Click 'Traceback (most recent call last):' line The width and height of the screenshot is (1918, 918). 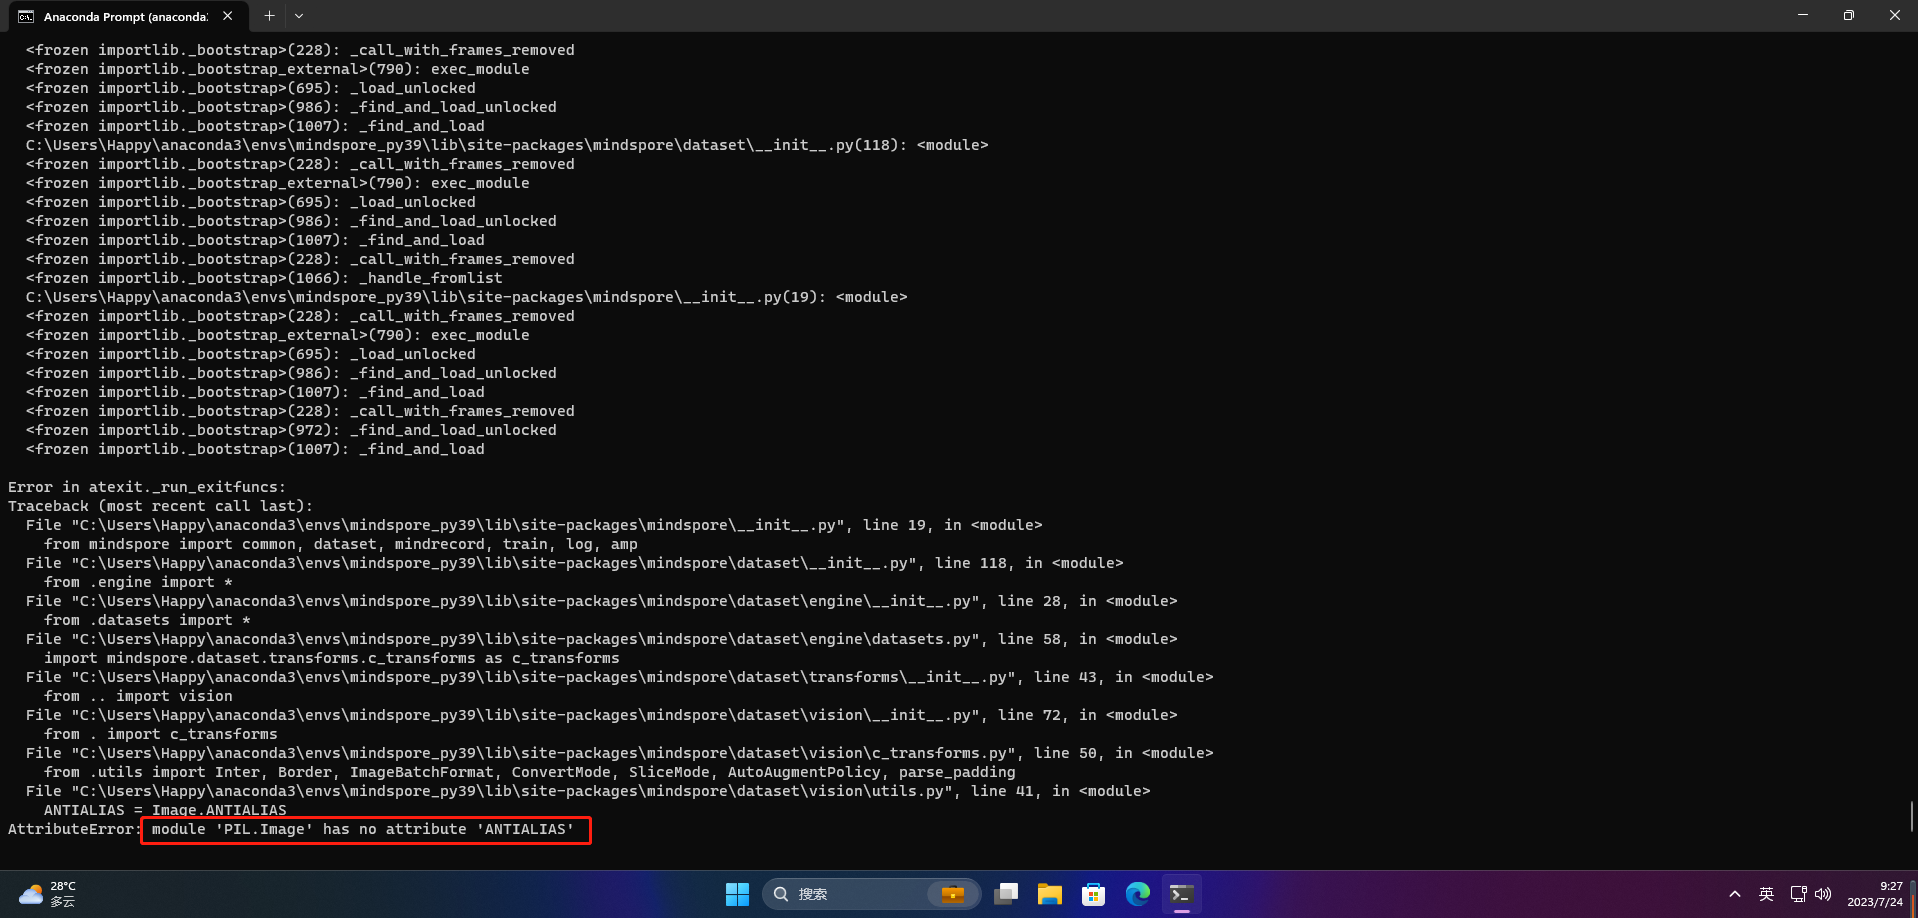tap(160, 506)
